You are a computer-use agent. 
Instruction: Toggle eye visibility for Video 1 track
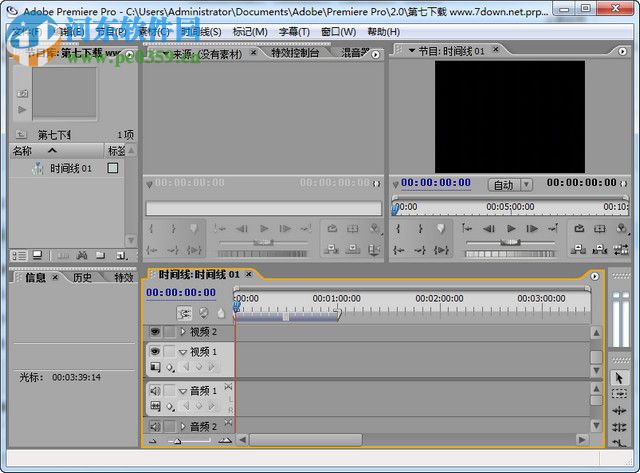click(155, 351)
